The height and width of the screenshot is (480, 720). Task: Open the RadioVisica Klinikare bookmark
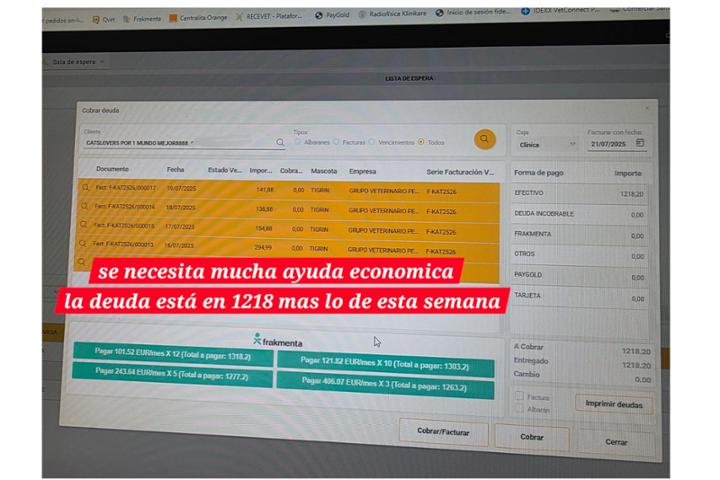tap(392, 14)
